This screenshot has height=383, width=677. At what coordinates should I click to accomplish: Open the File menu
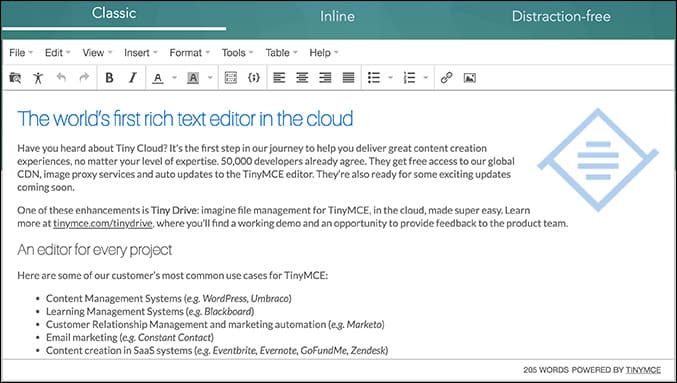(x=21, y=53)
